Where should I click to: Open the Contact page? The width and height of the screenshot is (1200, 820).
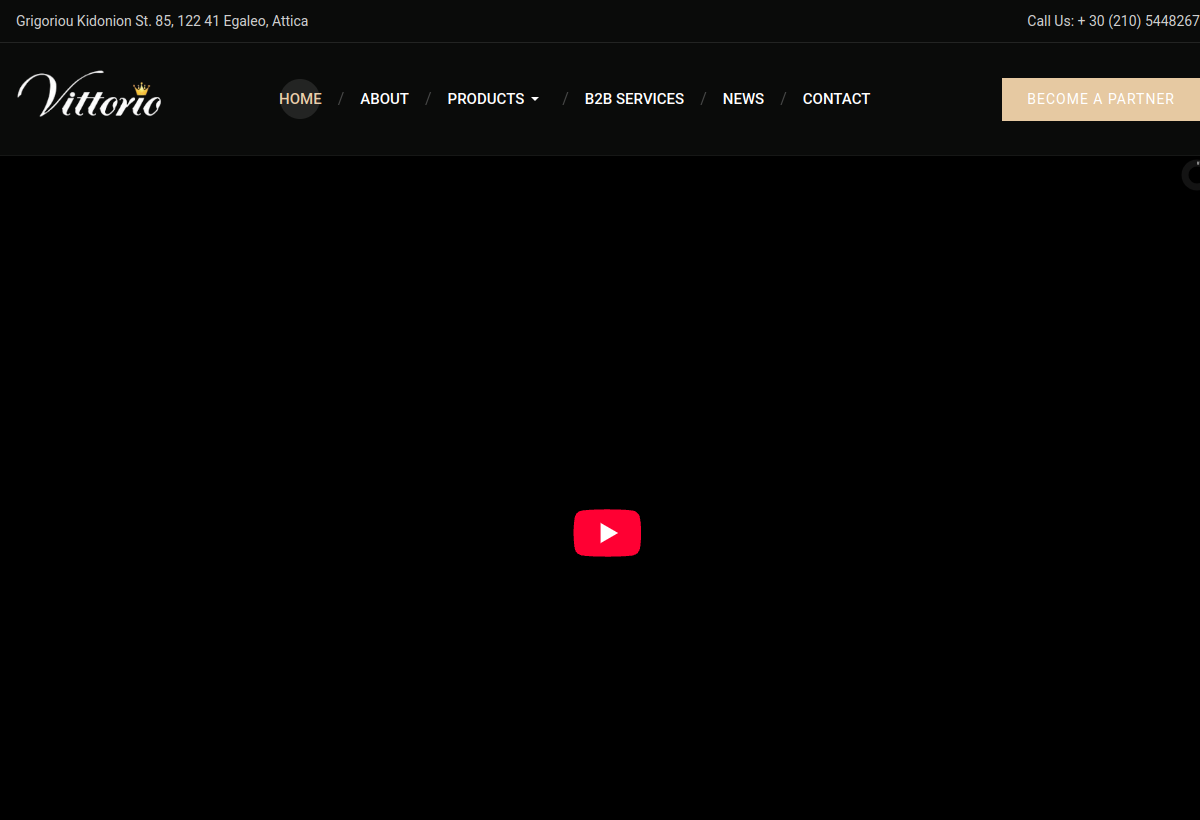coord(836,99)
